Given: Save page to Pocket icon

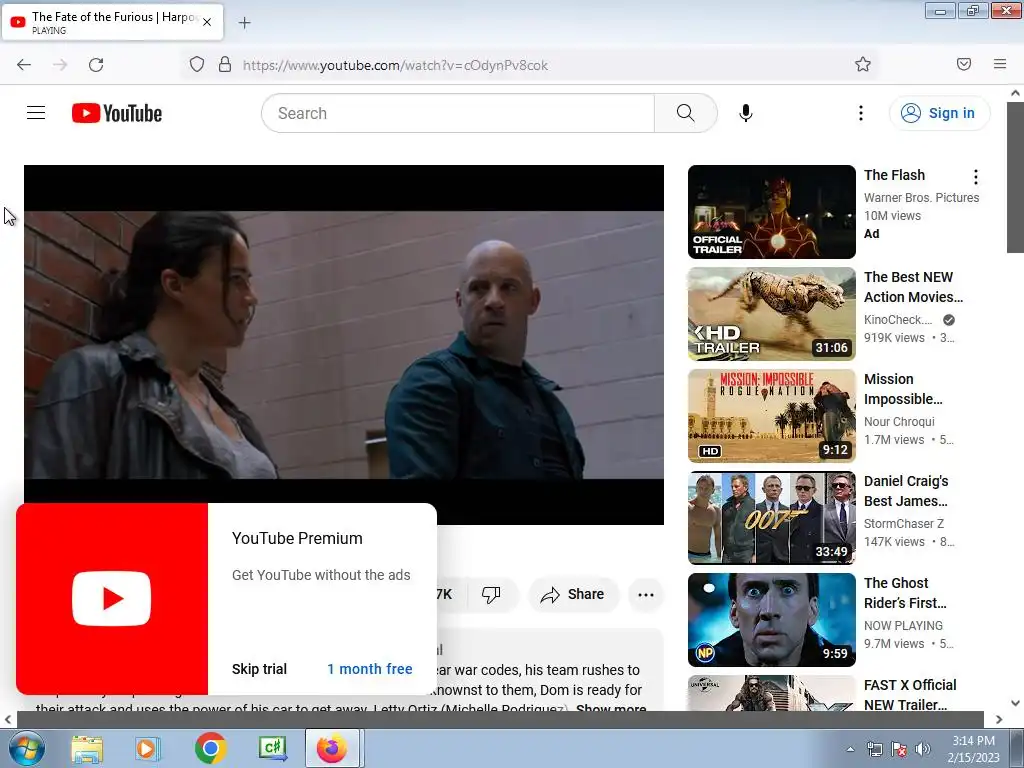Looking at the screenshot, I should coord(964,64).
